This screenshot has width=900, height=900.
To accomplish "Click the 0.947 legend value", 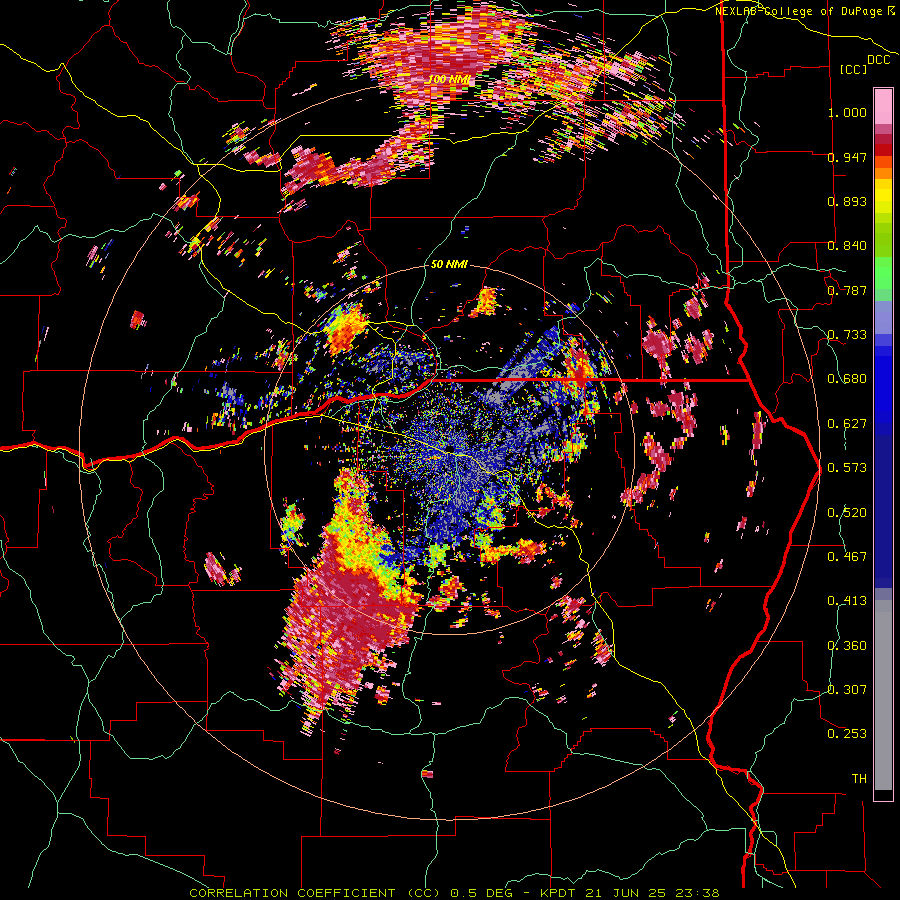I will coord(847,157).
